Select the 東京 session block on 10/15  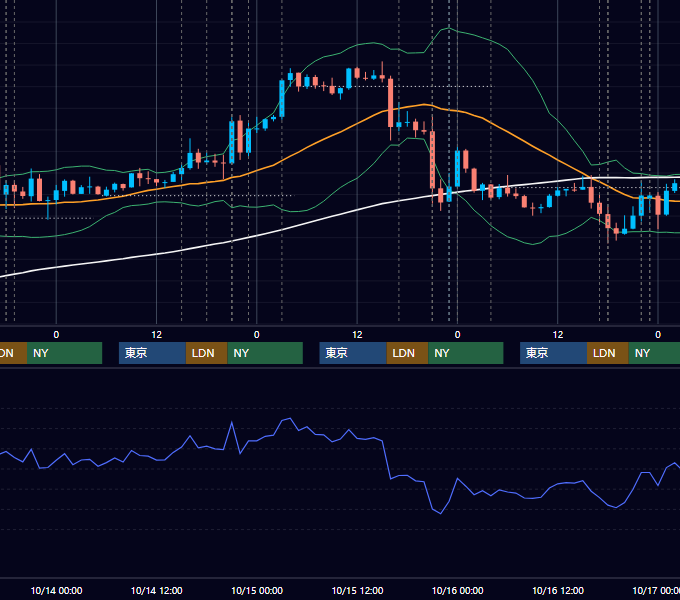[353, 353]
